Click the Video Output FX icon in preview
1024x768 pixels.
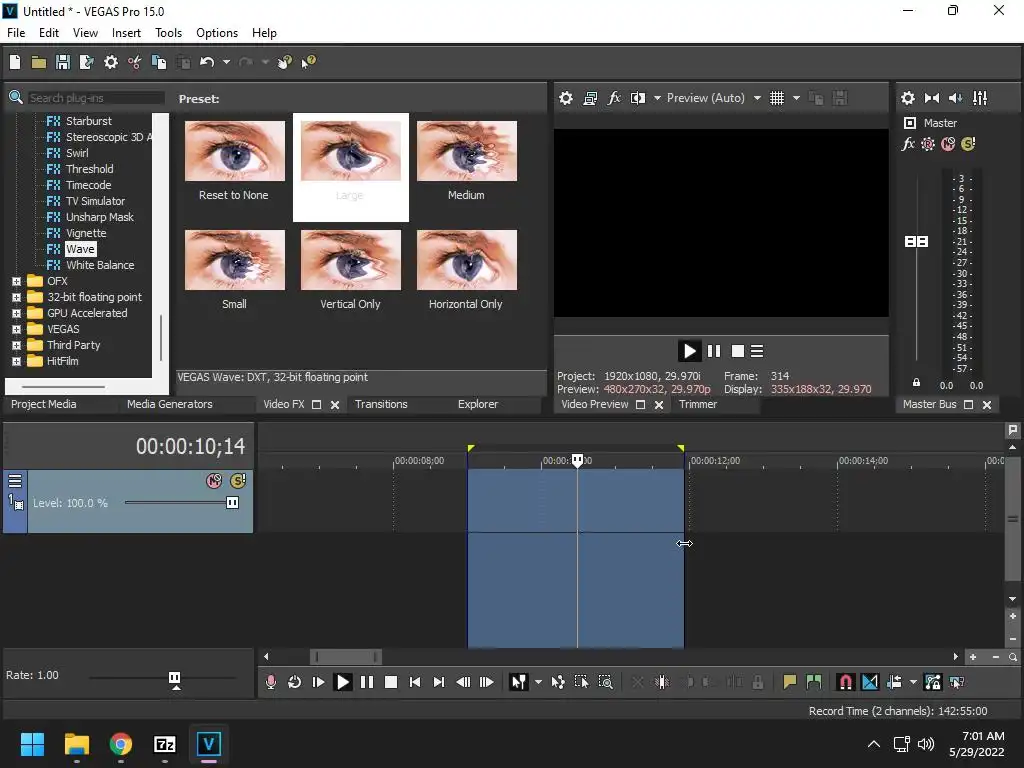[614, 98]
